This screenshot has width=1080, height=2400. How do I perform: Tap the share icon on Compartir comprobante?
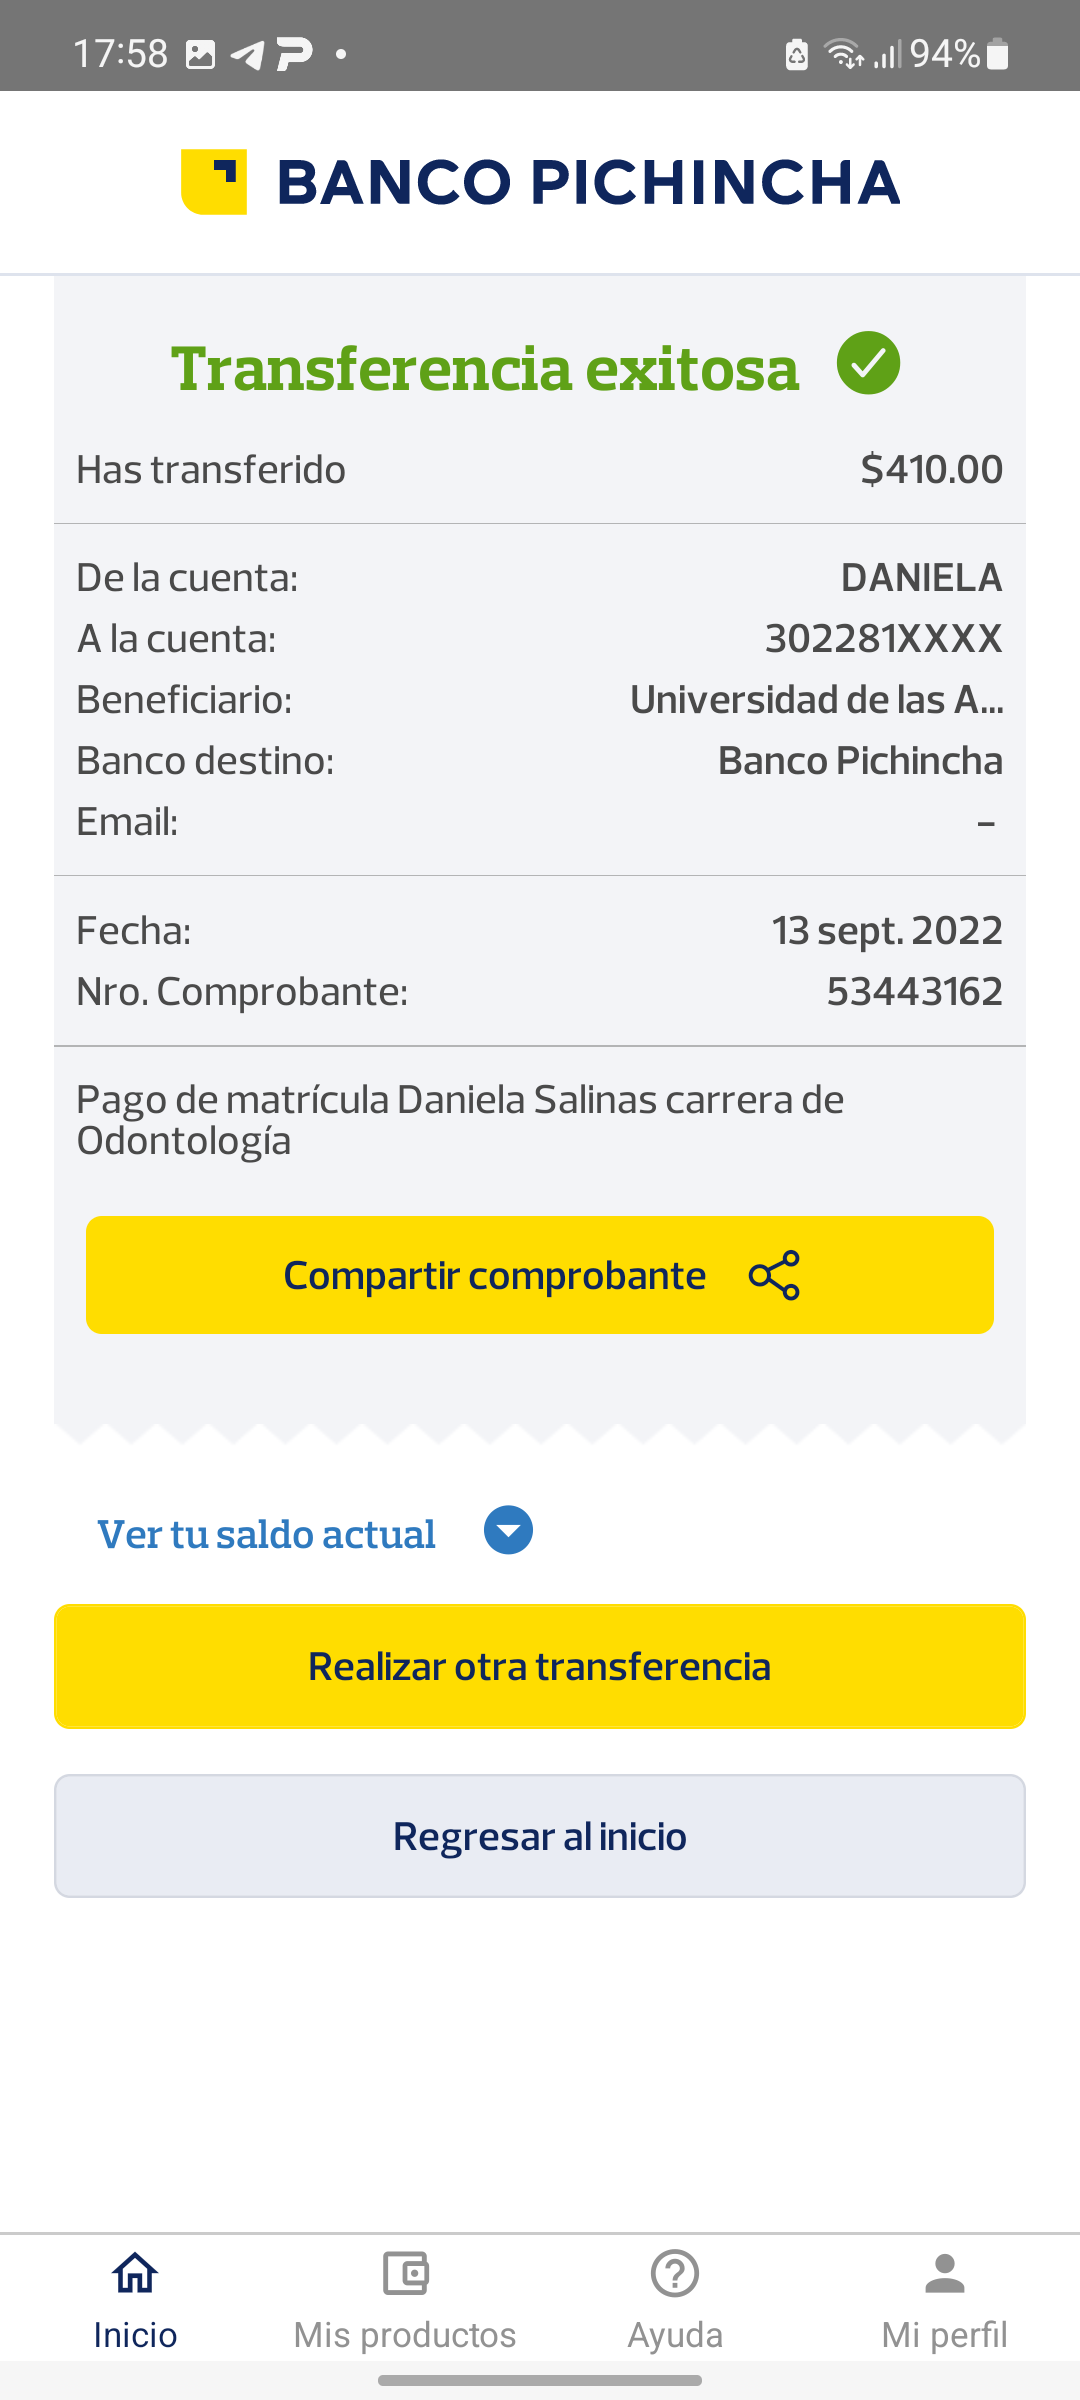tap(774, 1275)
